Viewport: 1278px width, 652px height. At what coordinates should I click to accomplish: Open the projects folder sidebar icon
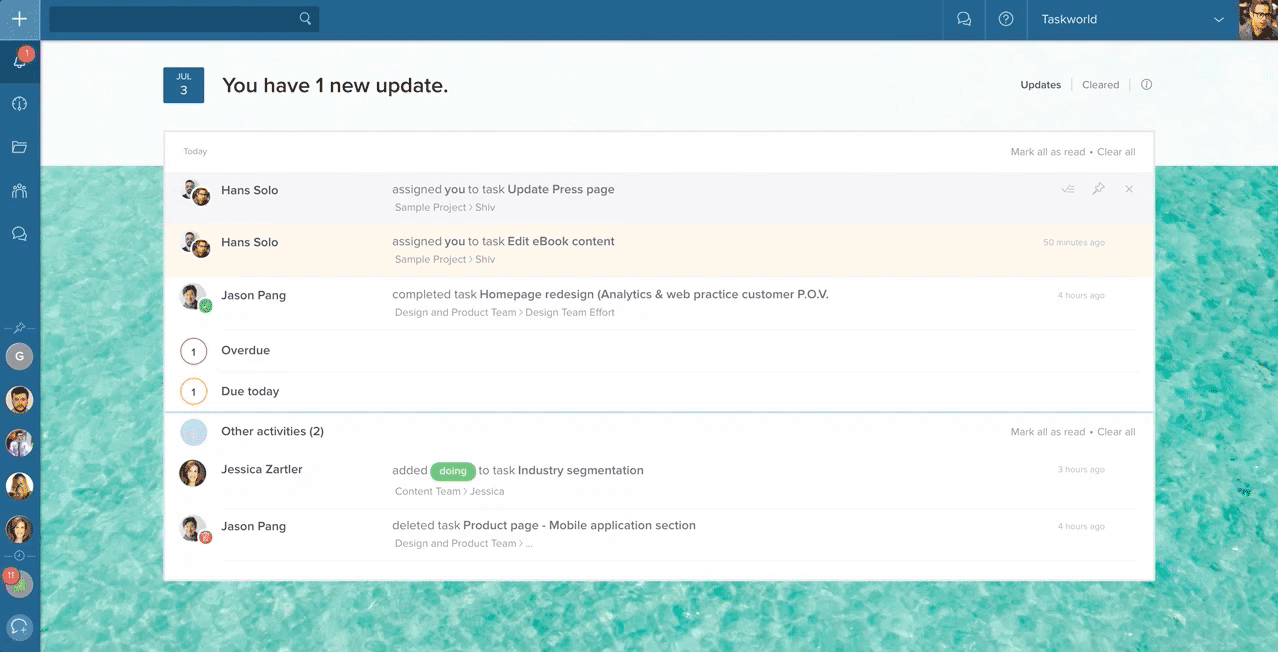click(x=19, y=147)
